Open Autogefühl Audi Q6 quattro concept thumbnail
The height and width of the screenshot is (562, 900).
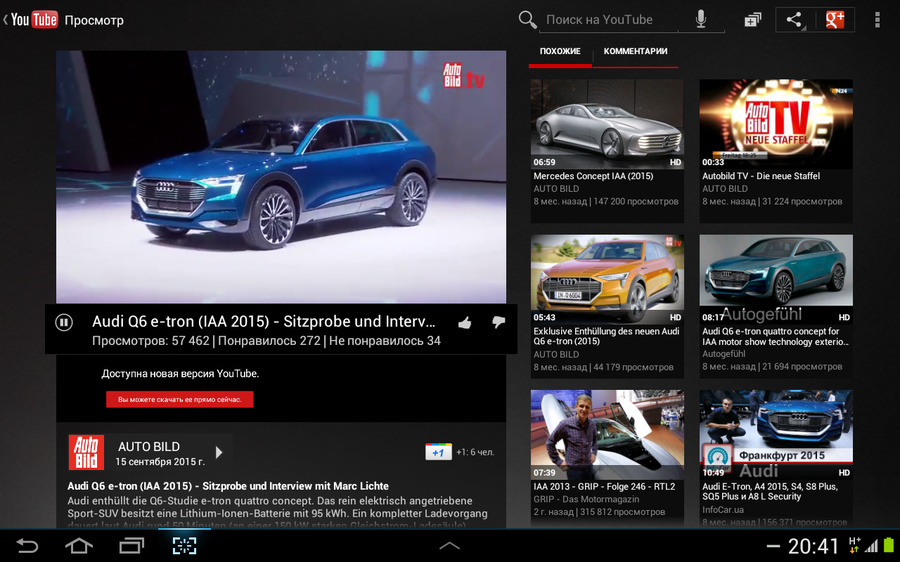pyautogui.click(x=776, y=279)
